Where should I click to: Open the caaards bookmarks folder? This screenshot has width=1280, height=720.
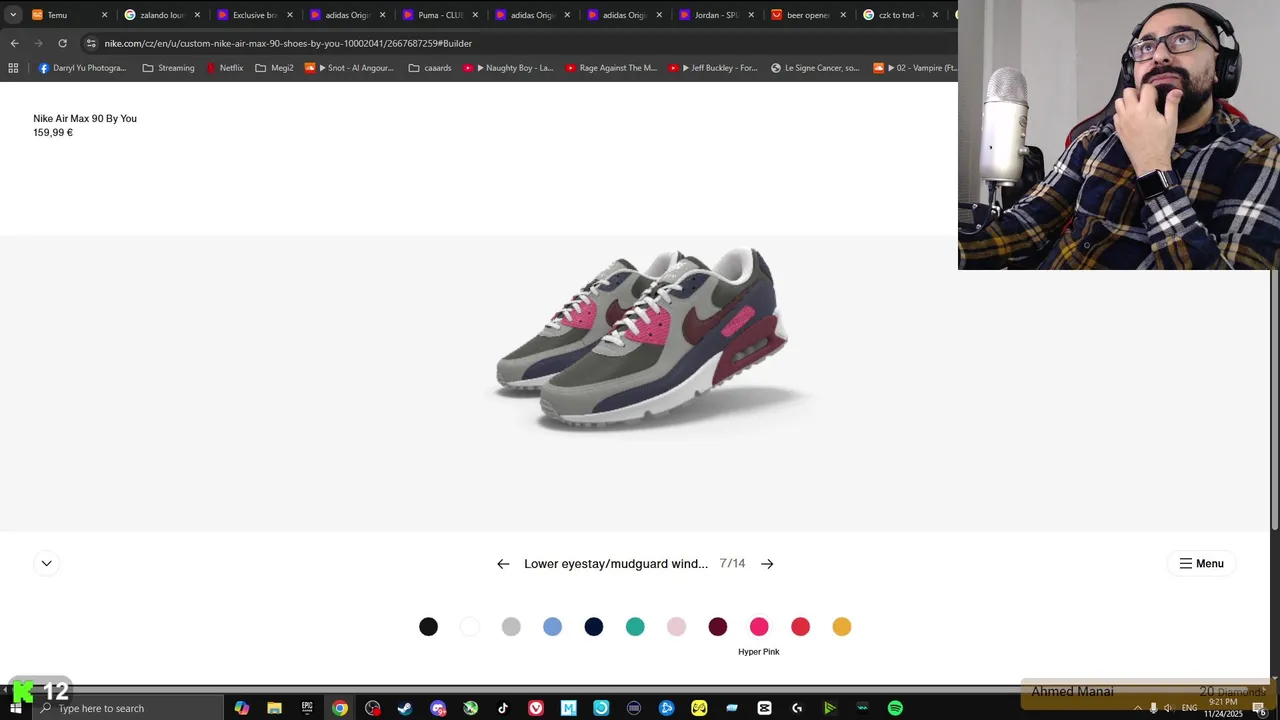(x=430, y=68)
